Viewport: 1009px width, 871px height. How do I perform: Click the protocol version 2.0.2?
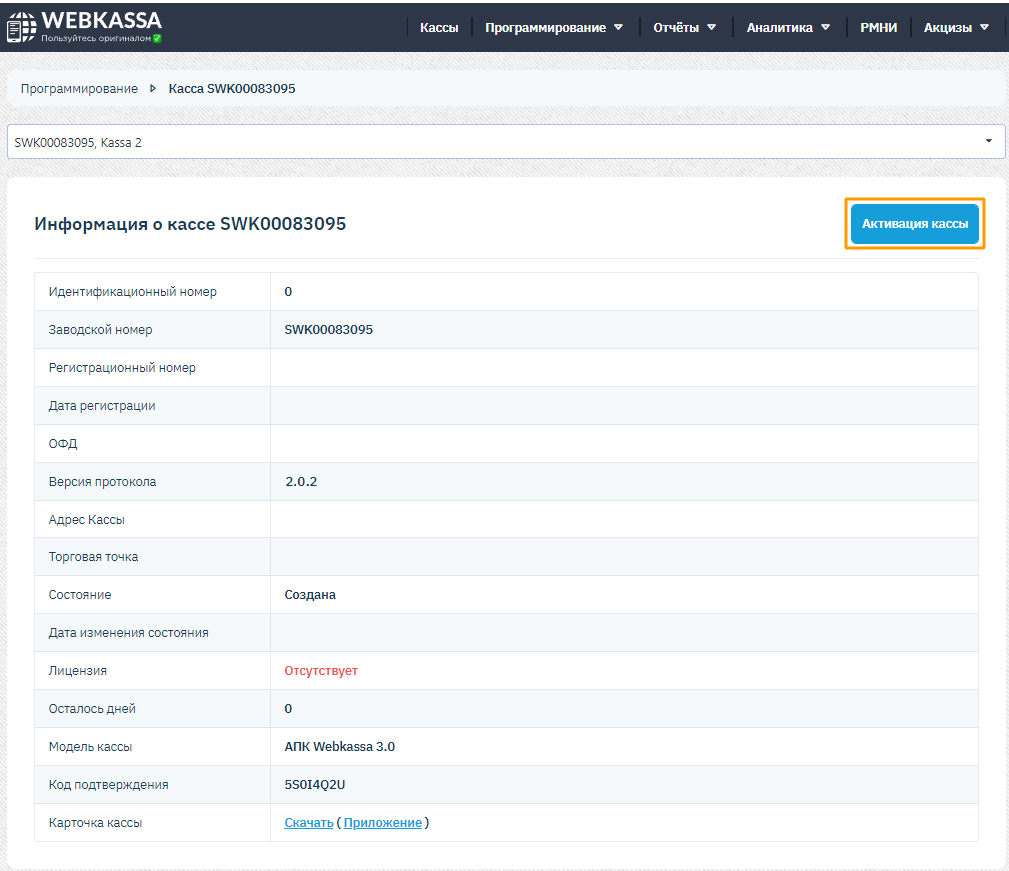coord(301,482)
